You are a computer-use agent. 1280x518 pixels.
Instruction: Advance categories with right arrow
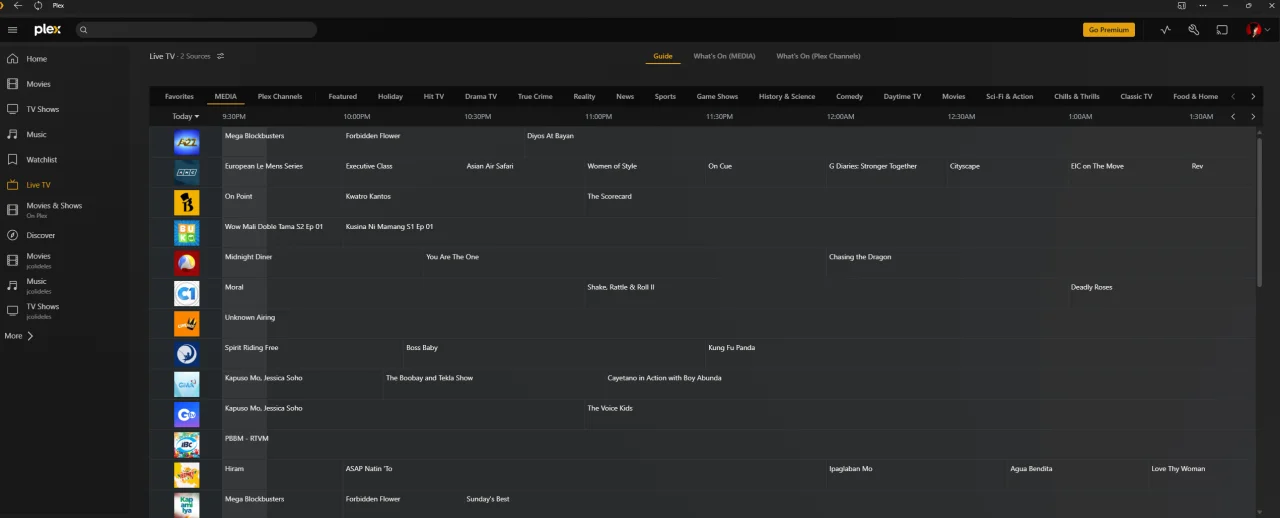tap(1253, 97)
